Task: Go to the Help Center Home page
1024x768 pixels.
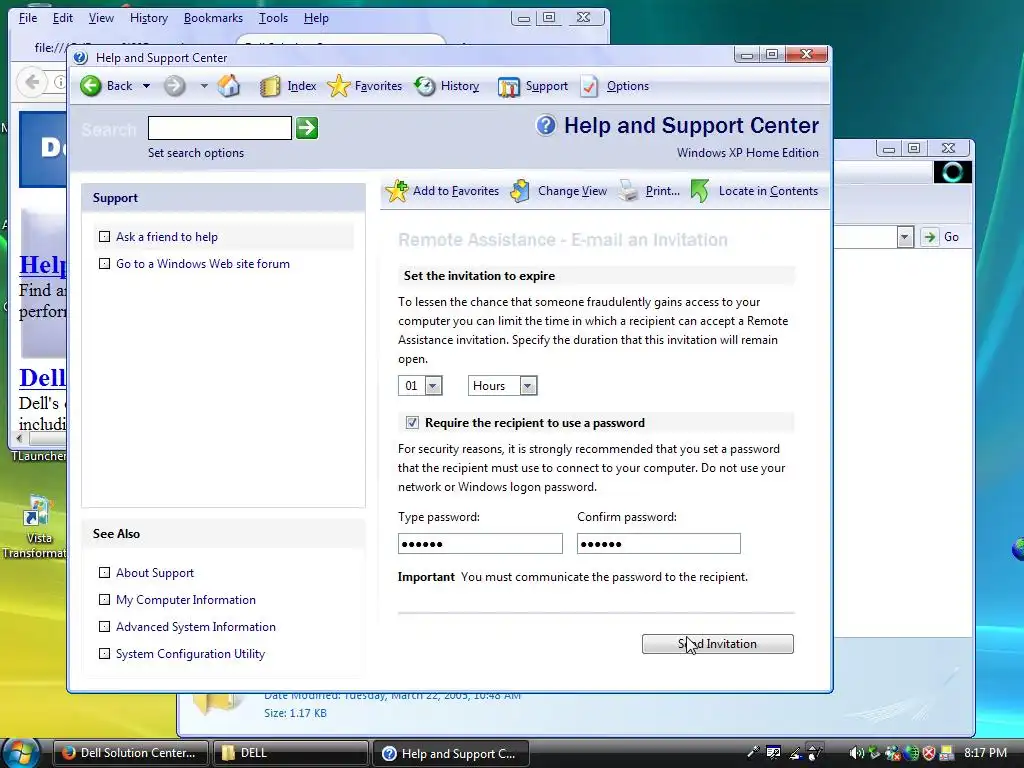Action: coord(229,86)
